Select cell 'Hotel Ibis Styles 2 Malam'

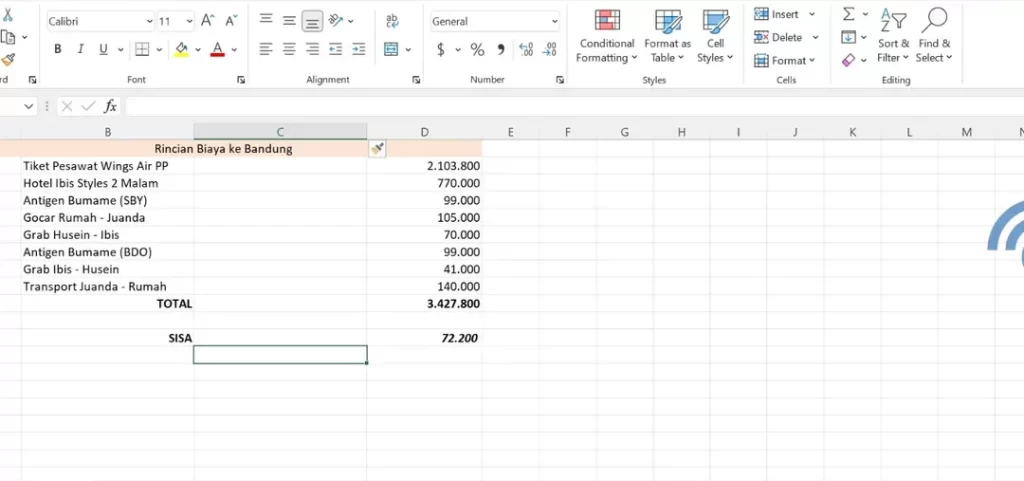tap(108, 183)
